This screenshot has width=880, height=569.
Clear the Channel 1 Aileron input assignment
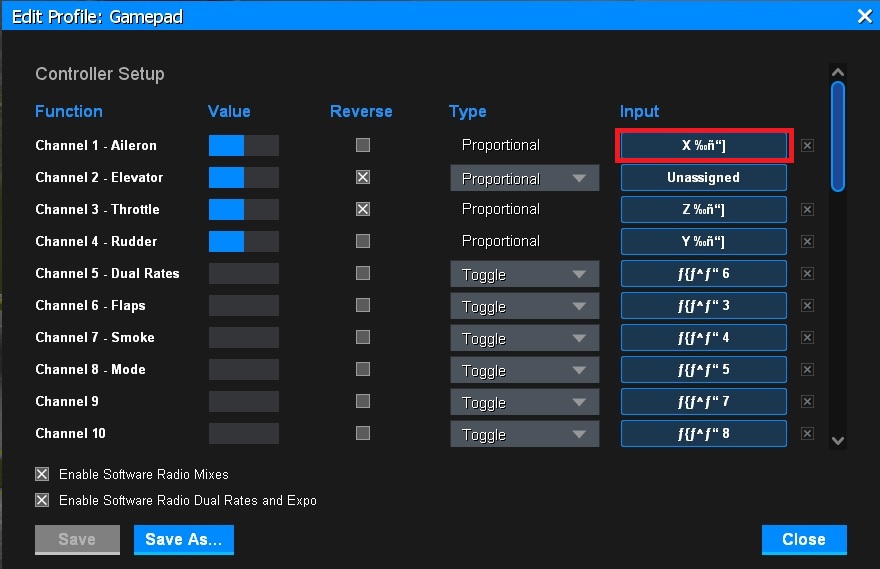tap(807, 145)
